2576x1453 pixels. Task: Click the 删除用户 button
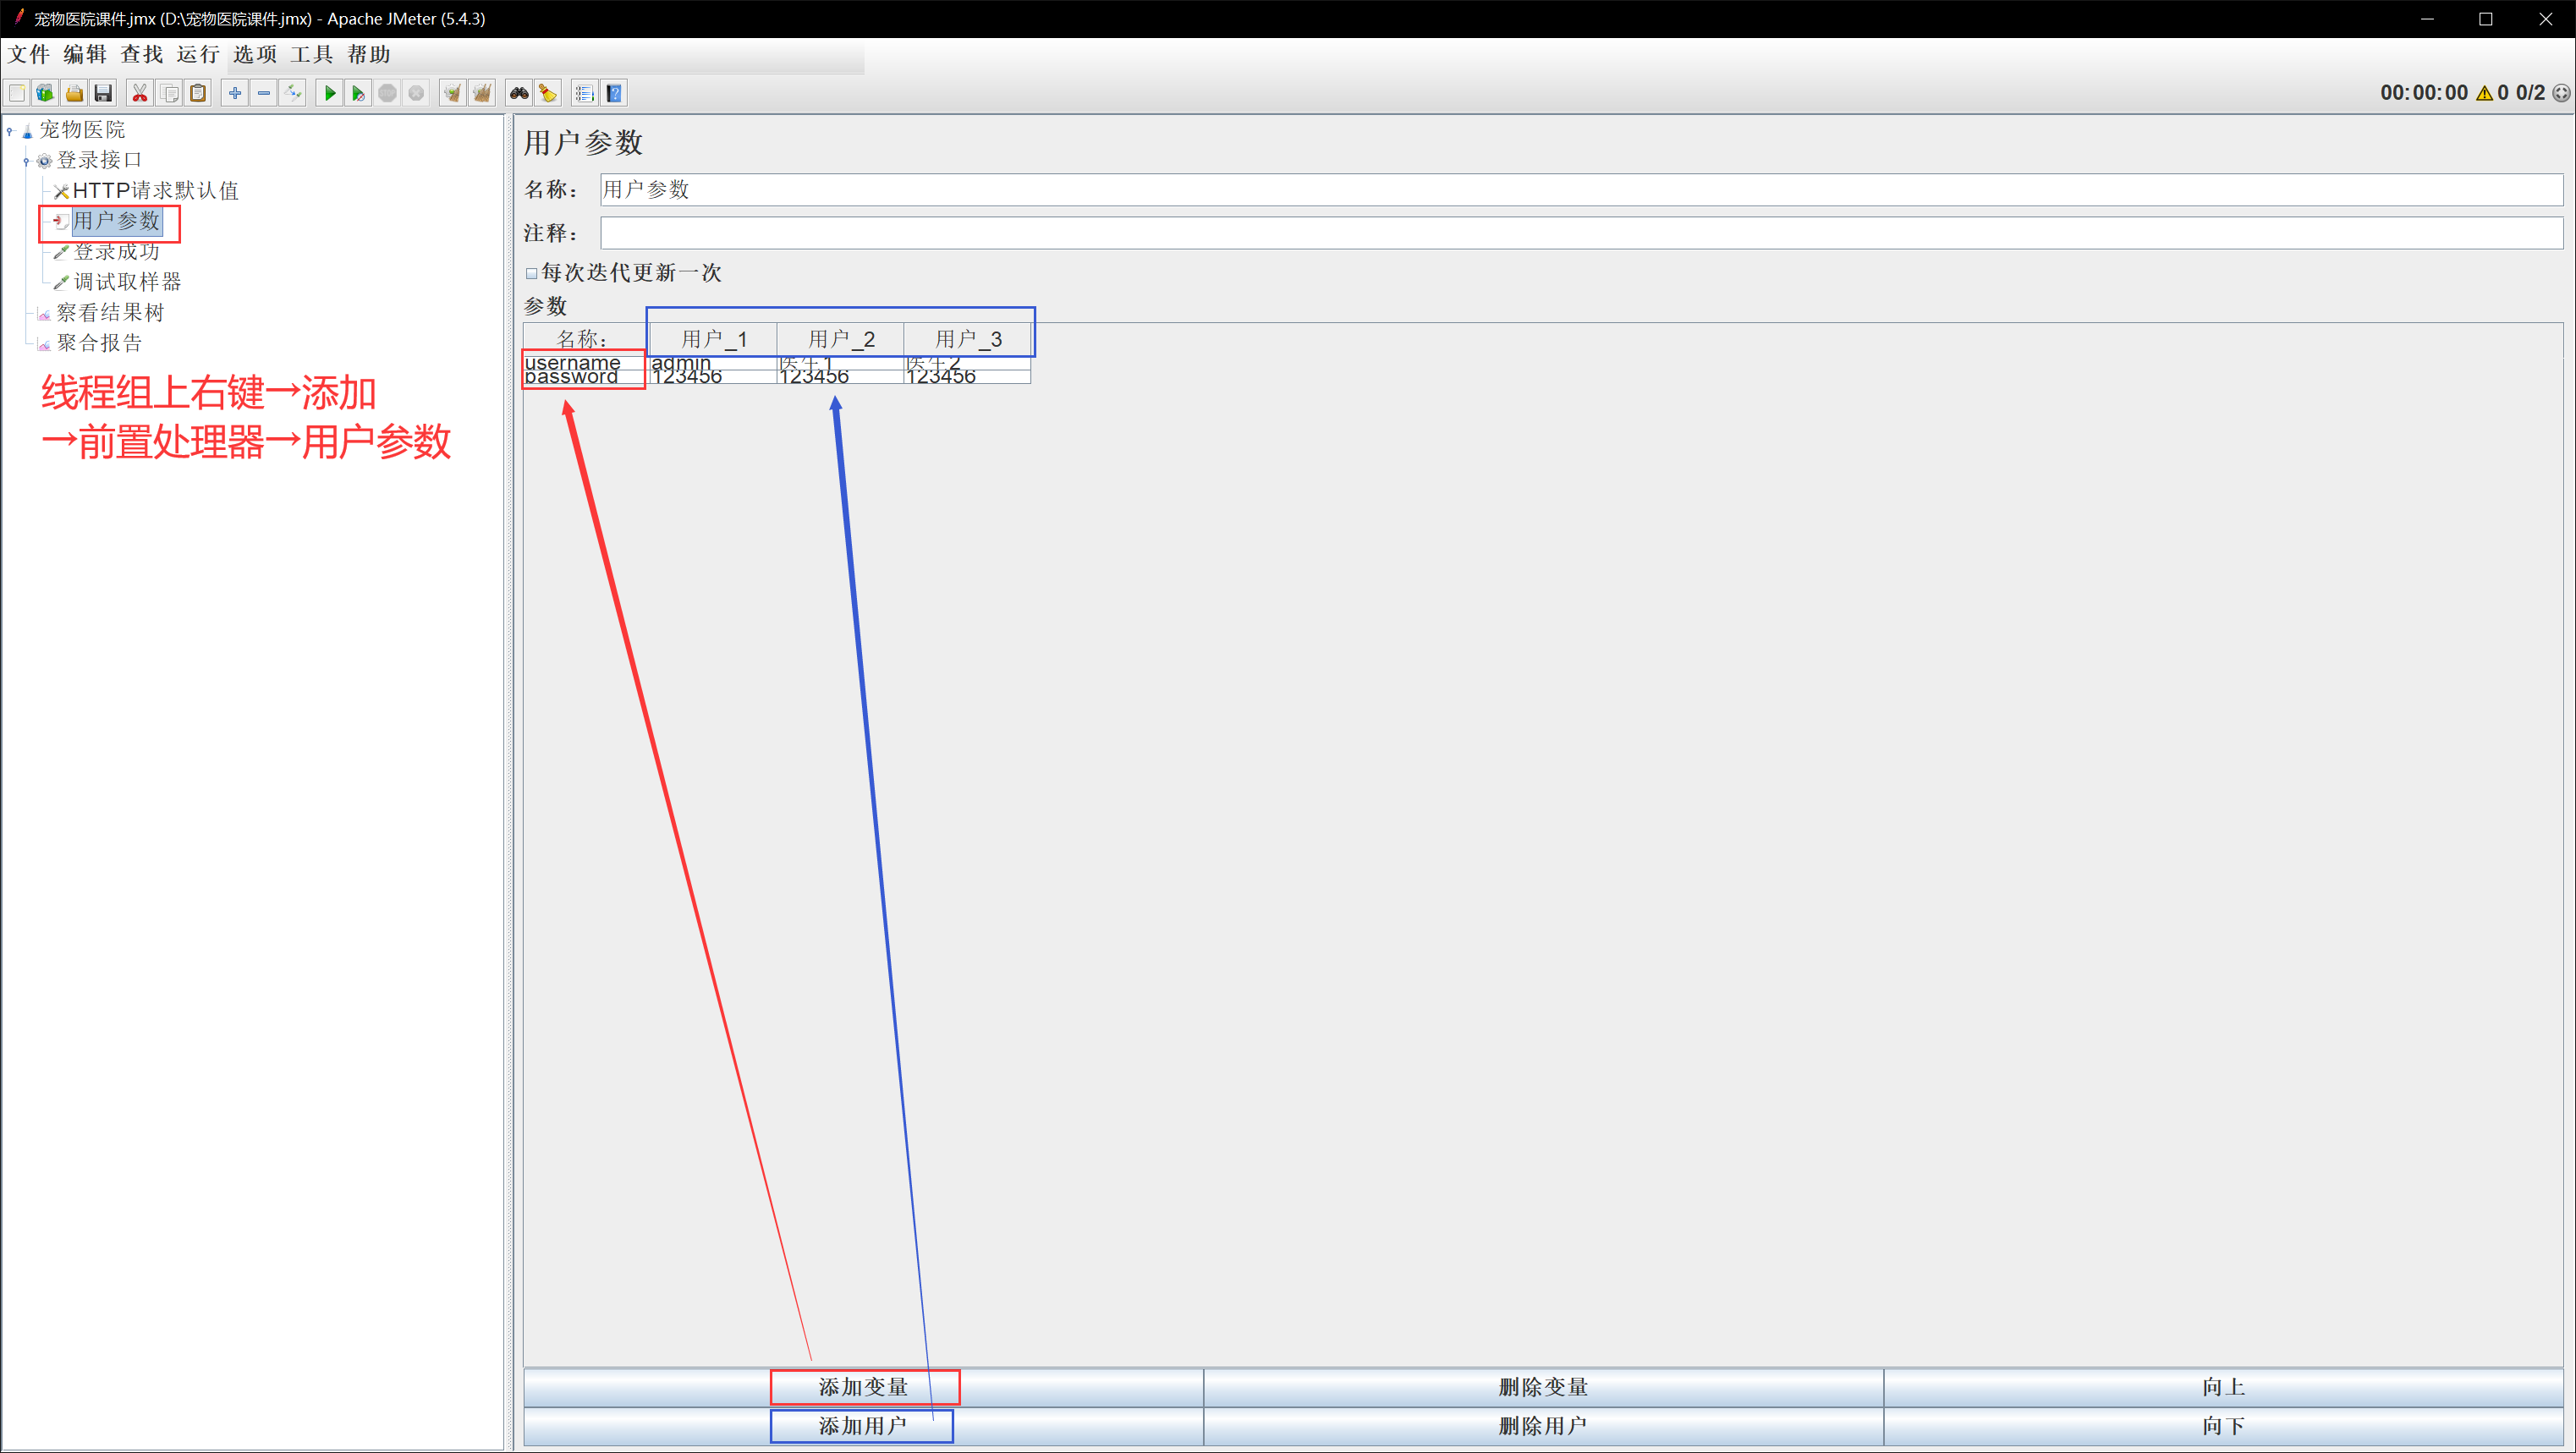(x=1542, y=1426)
